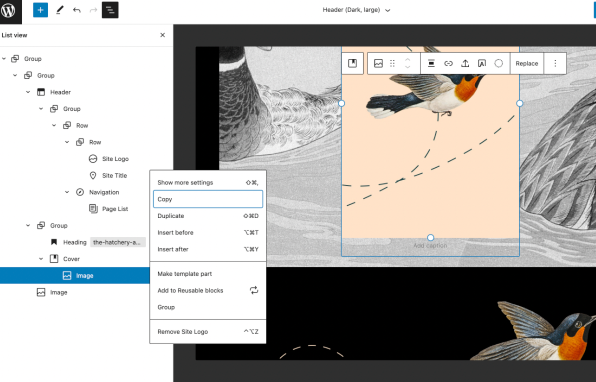Image resolution: width=596 pixels, height=382 pixels.
Task: Insert link using the link icon
Action: point(449,63)
